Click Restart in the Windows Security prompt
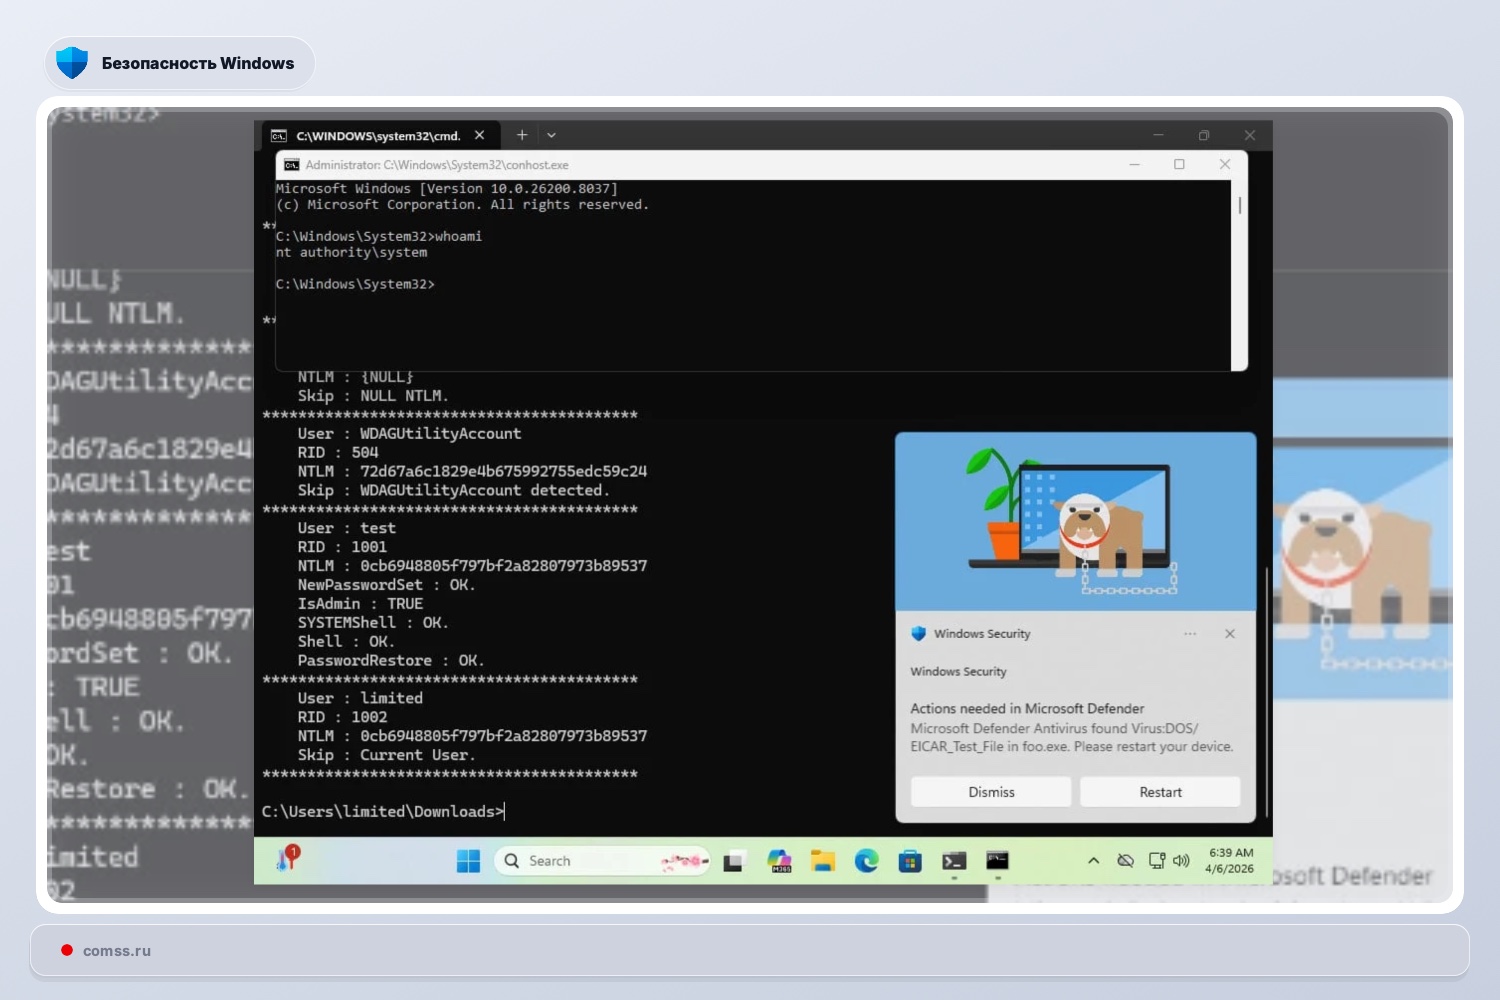The image size is (1500, 1000). [1159, 791]
